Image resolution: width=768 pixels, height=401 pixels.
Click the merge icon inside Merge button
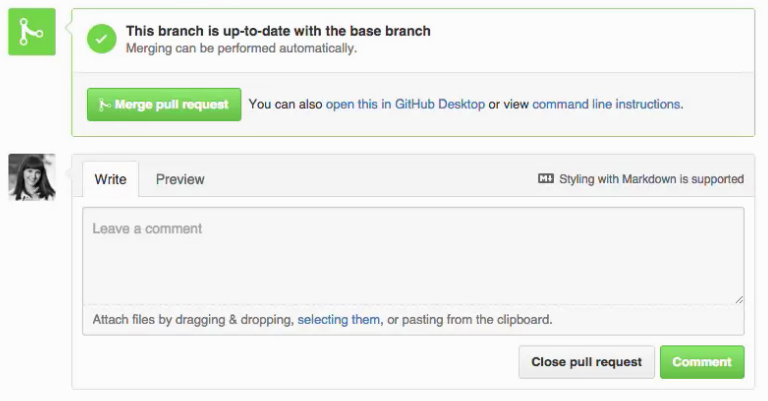[x=104, y=104]
